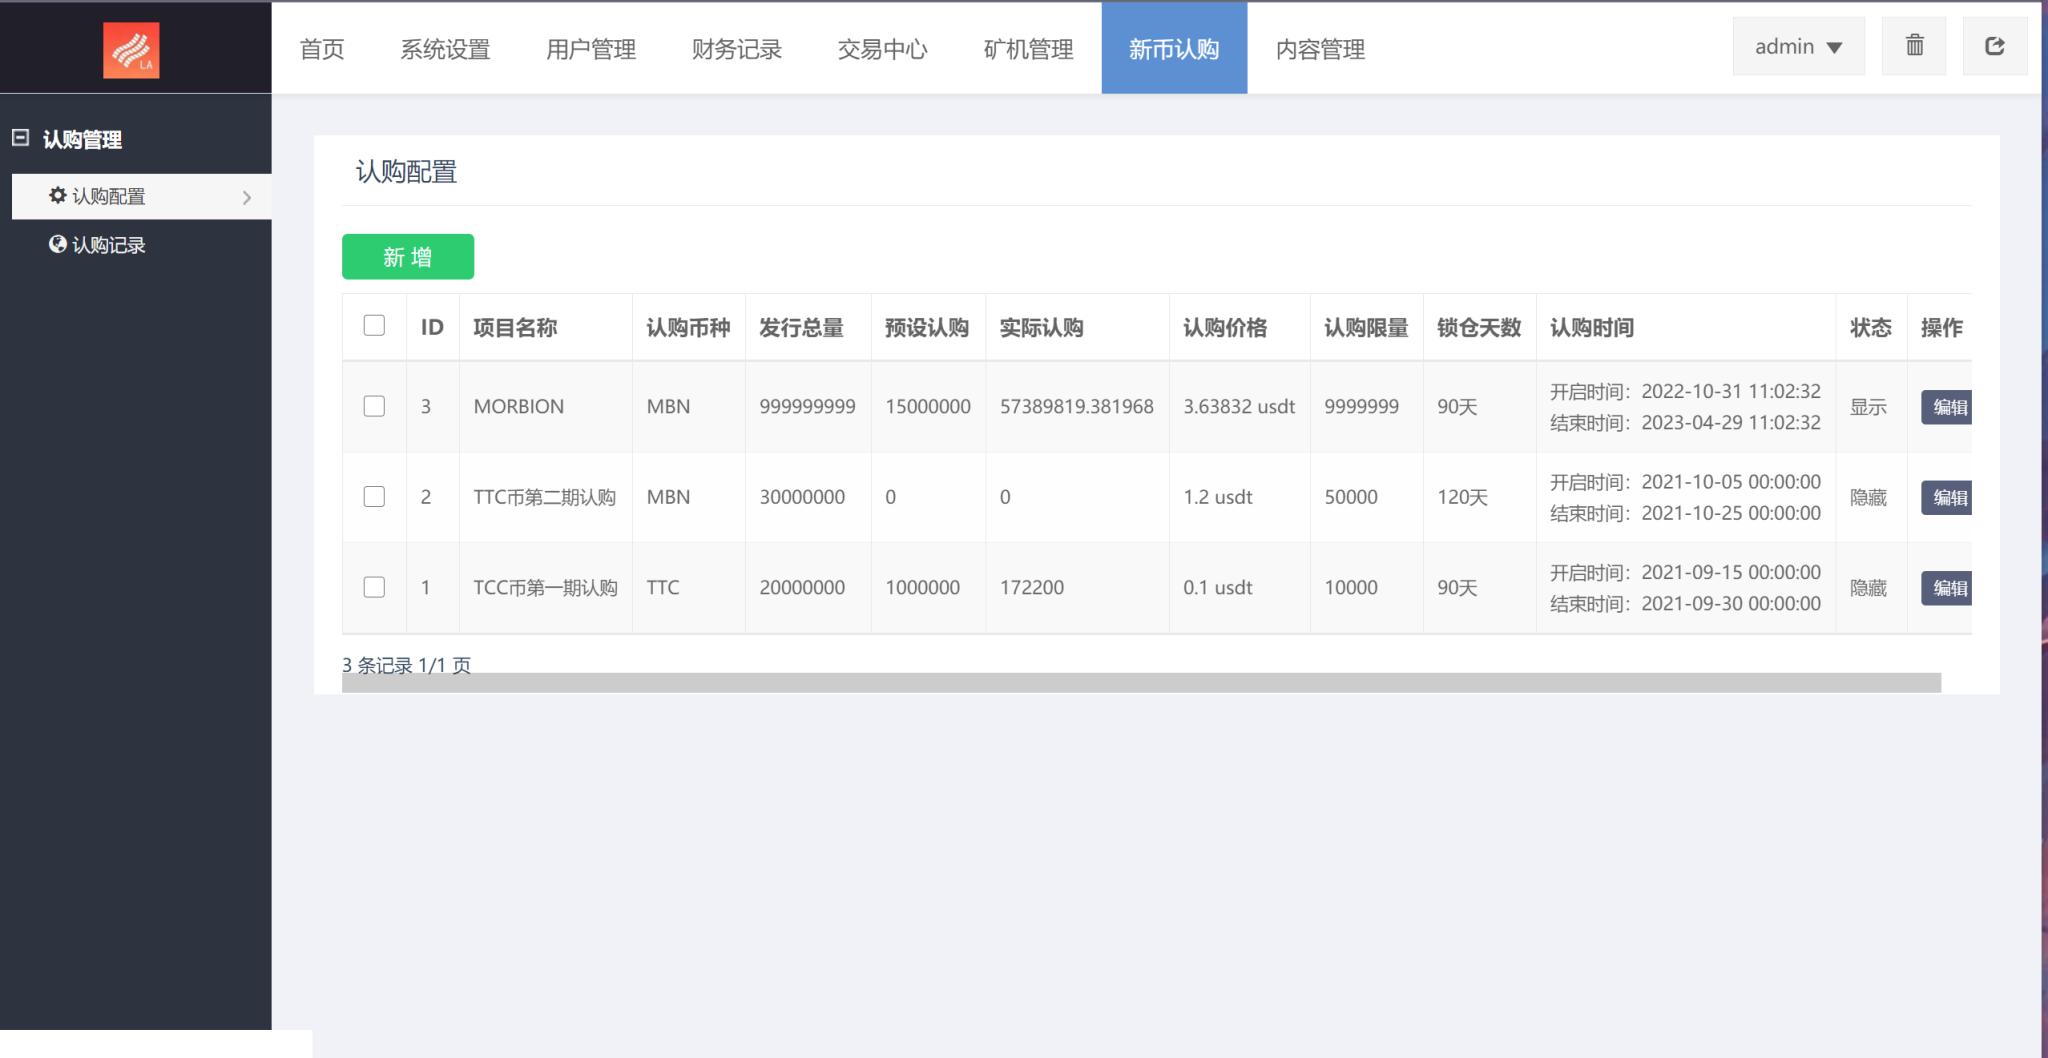The width and height of the screenshot is (2048, 1058).
Task: Open 认购记录 in the sidebar
Action: [107, 244]
